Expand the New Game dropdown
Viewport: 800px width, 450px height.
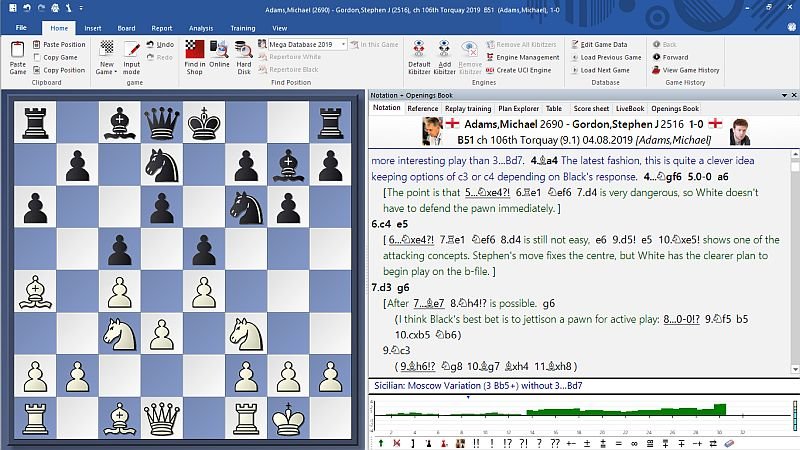[x=105, y=72]
